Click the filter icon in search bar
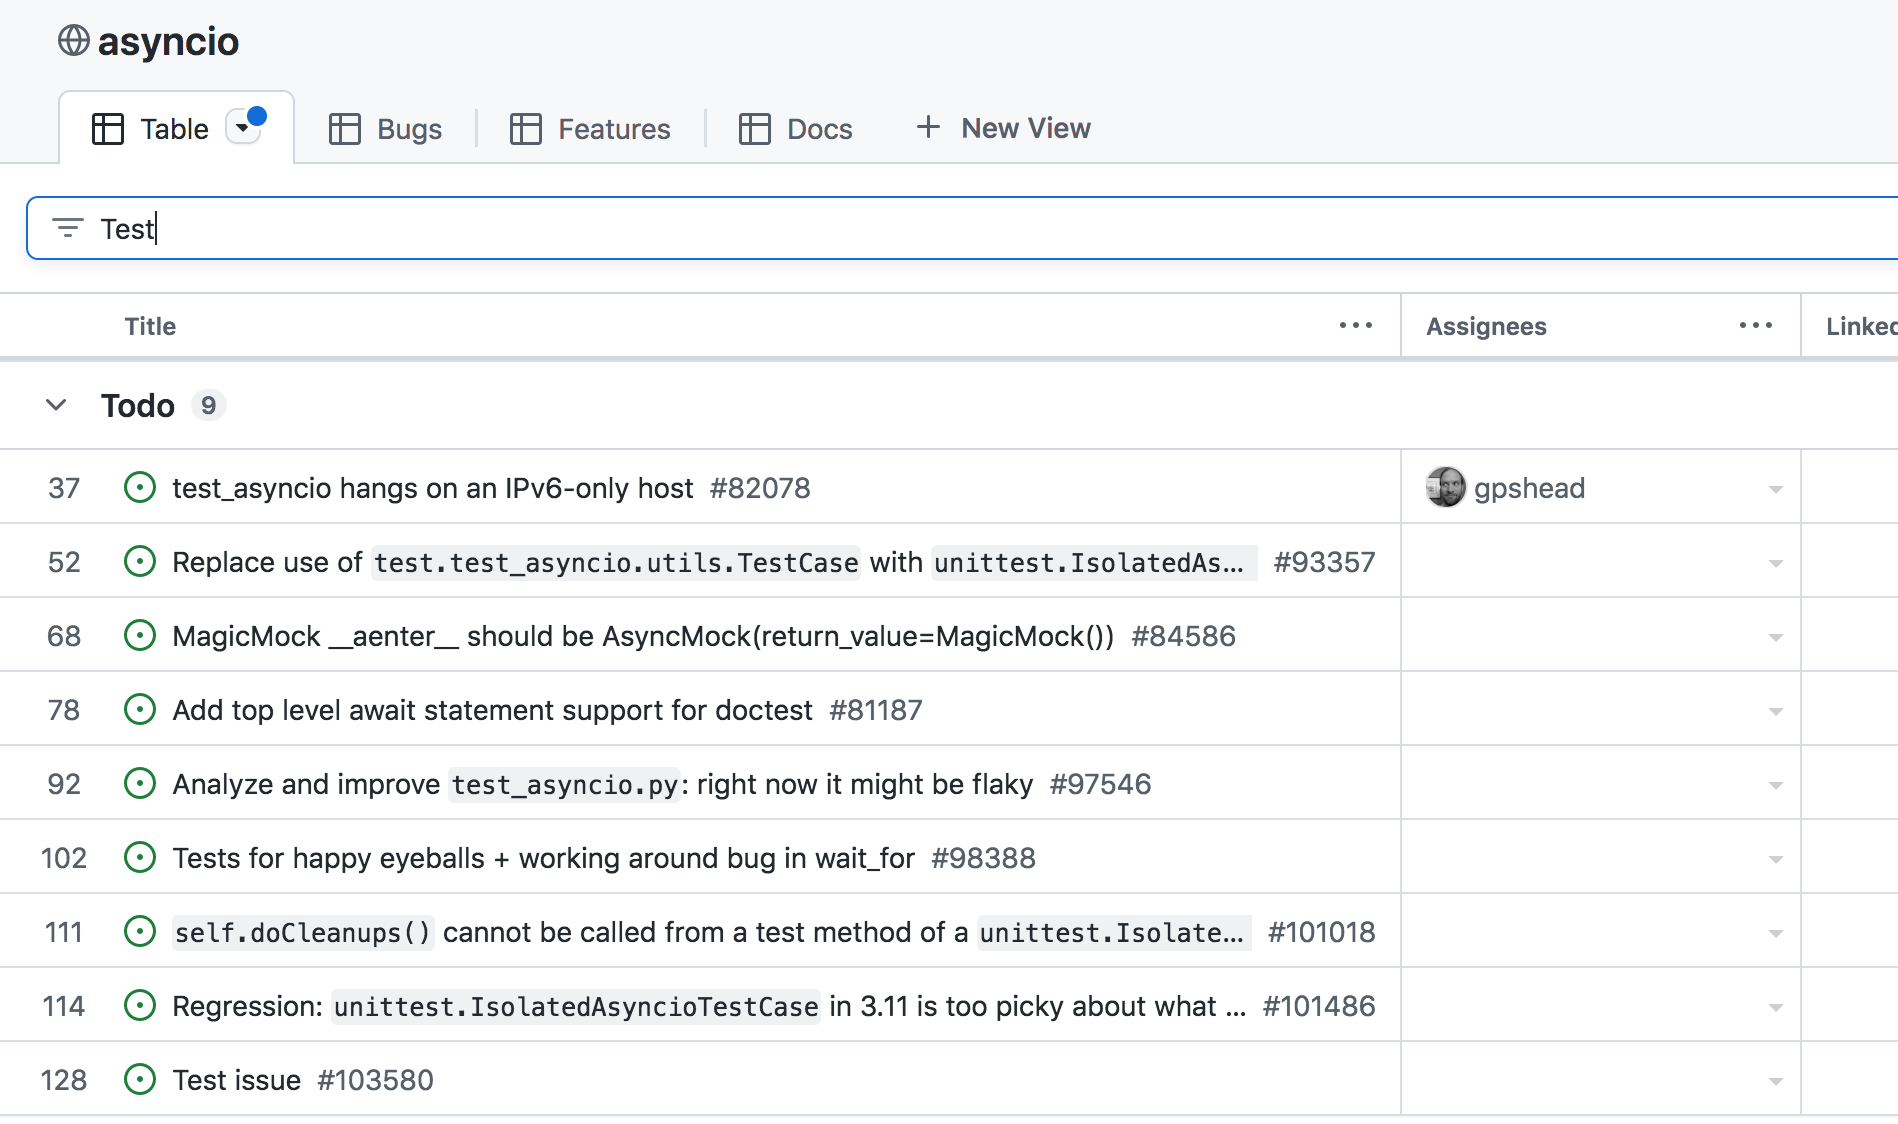1898x1124 pixels. pos(67,228)
